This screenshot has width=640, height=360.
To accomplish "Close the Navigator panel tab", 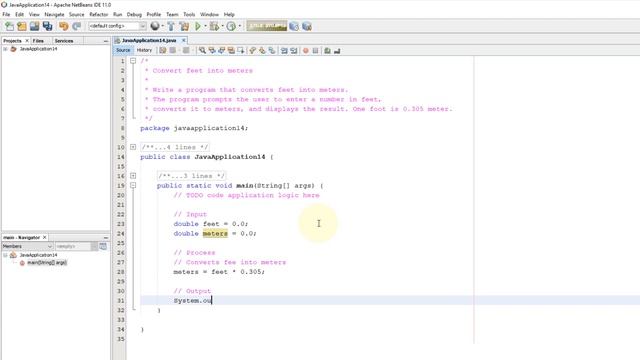I will pos(44,237).
